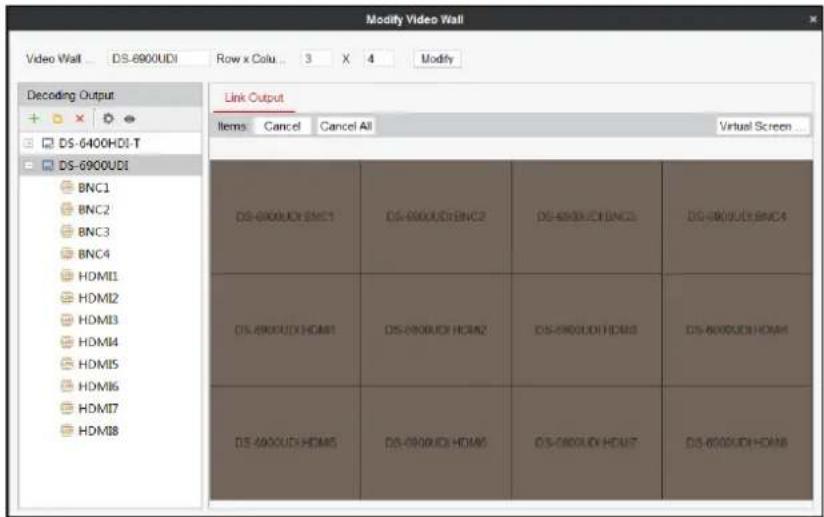Click the monitor icon beside DS-6400HDI-T
Viewport: 824px width, 517px height.
[48, 143]
